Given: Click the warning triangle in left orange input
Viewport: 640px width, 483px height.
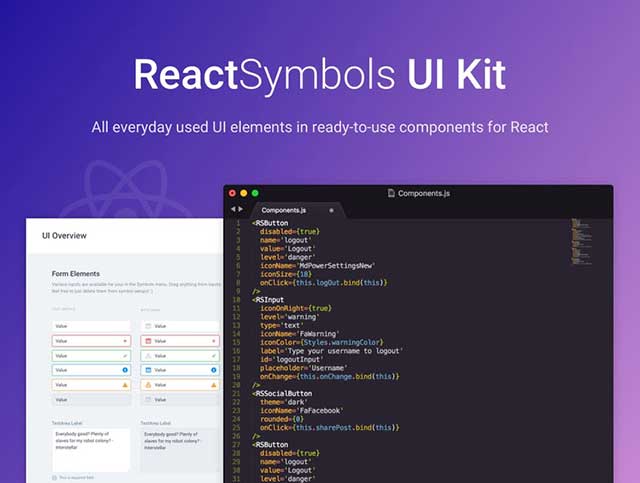Looking at the screenshot, I should coord(125,385).
